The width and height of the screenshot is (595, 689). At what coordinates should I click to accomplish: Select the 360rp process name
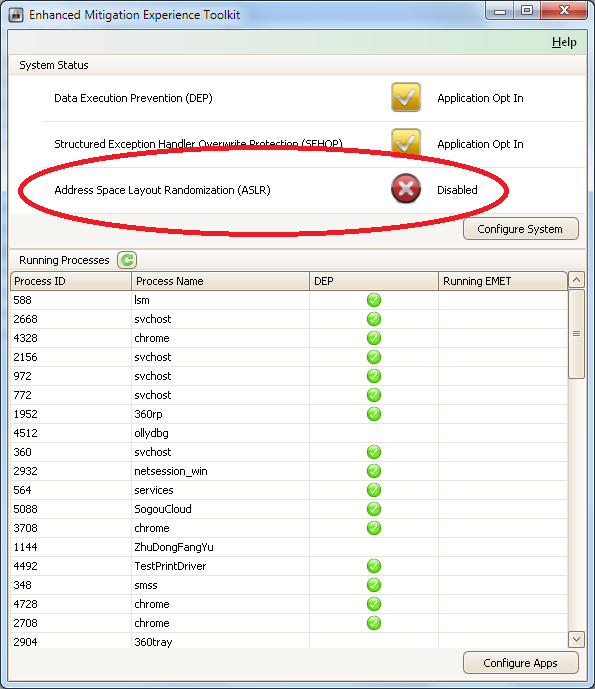(148, 414)
